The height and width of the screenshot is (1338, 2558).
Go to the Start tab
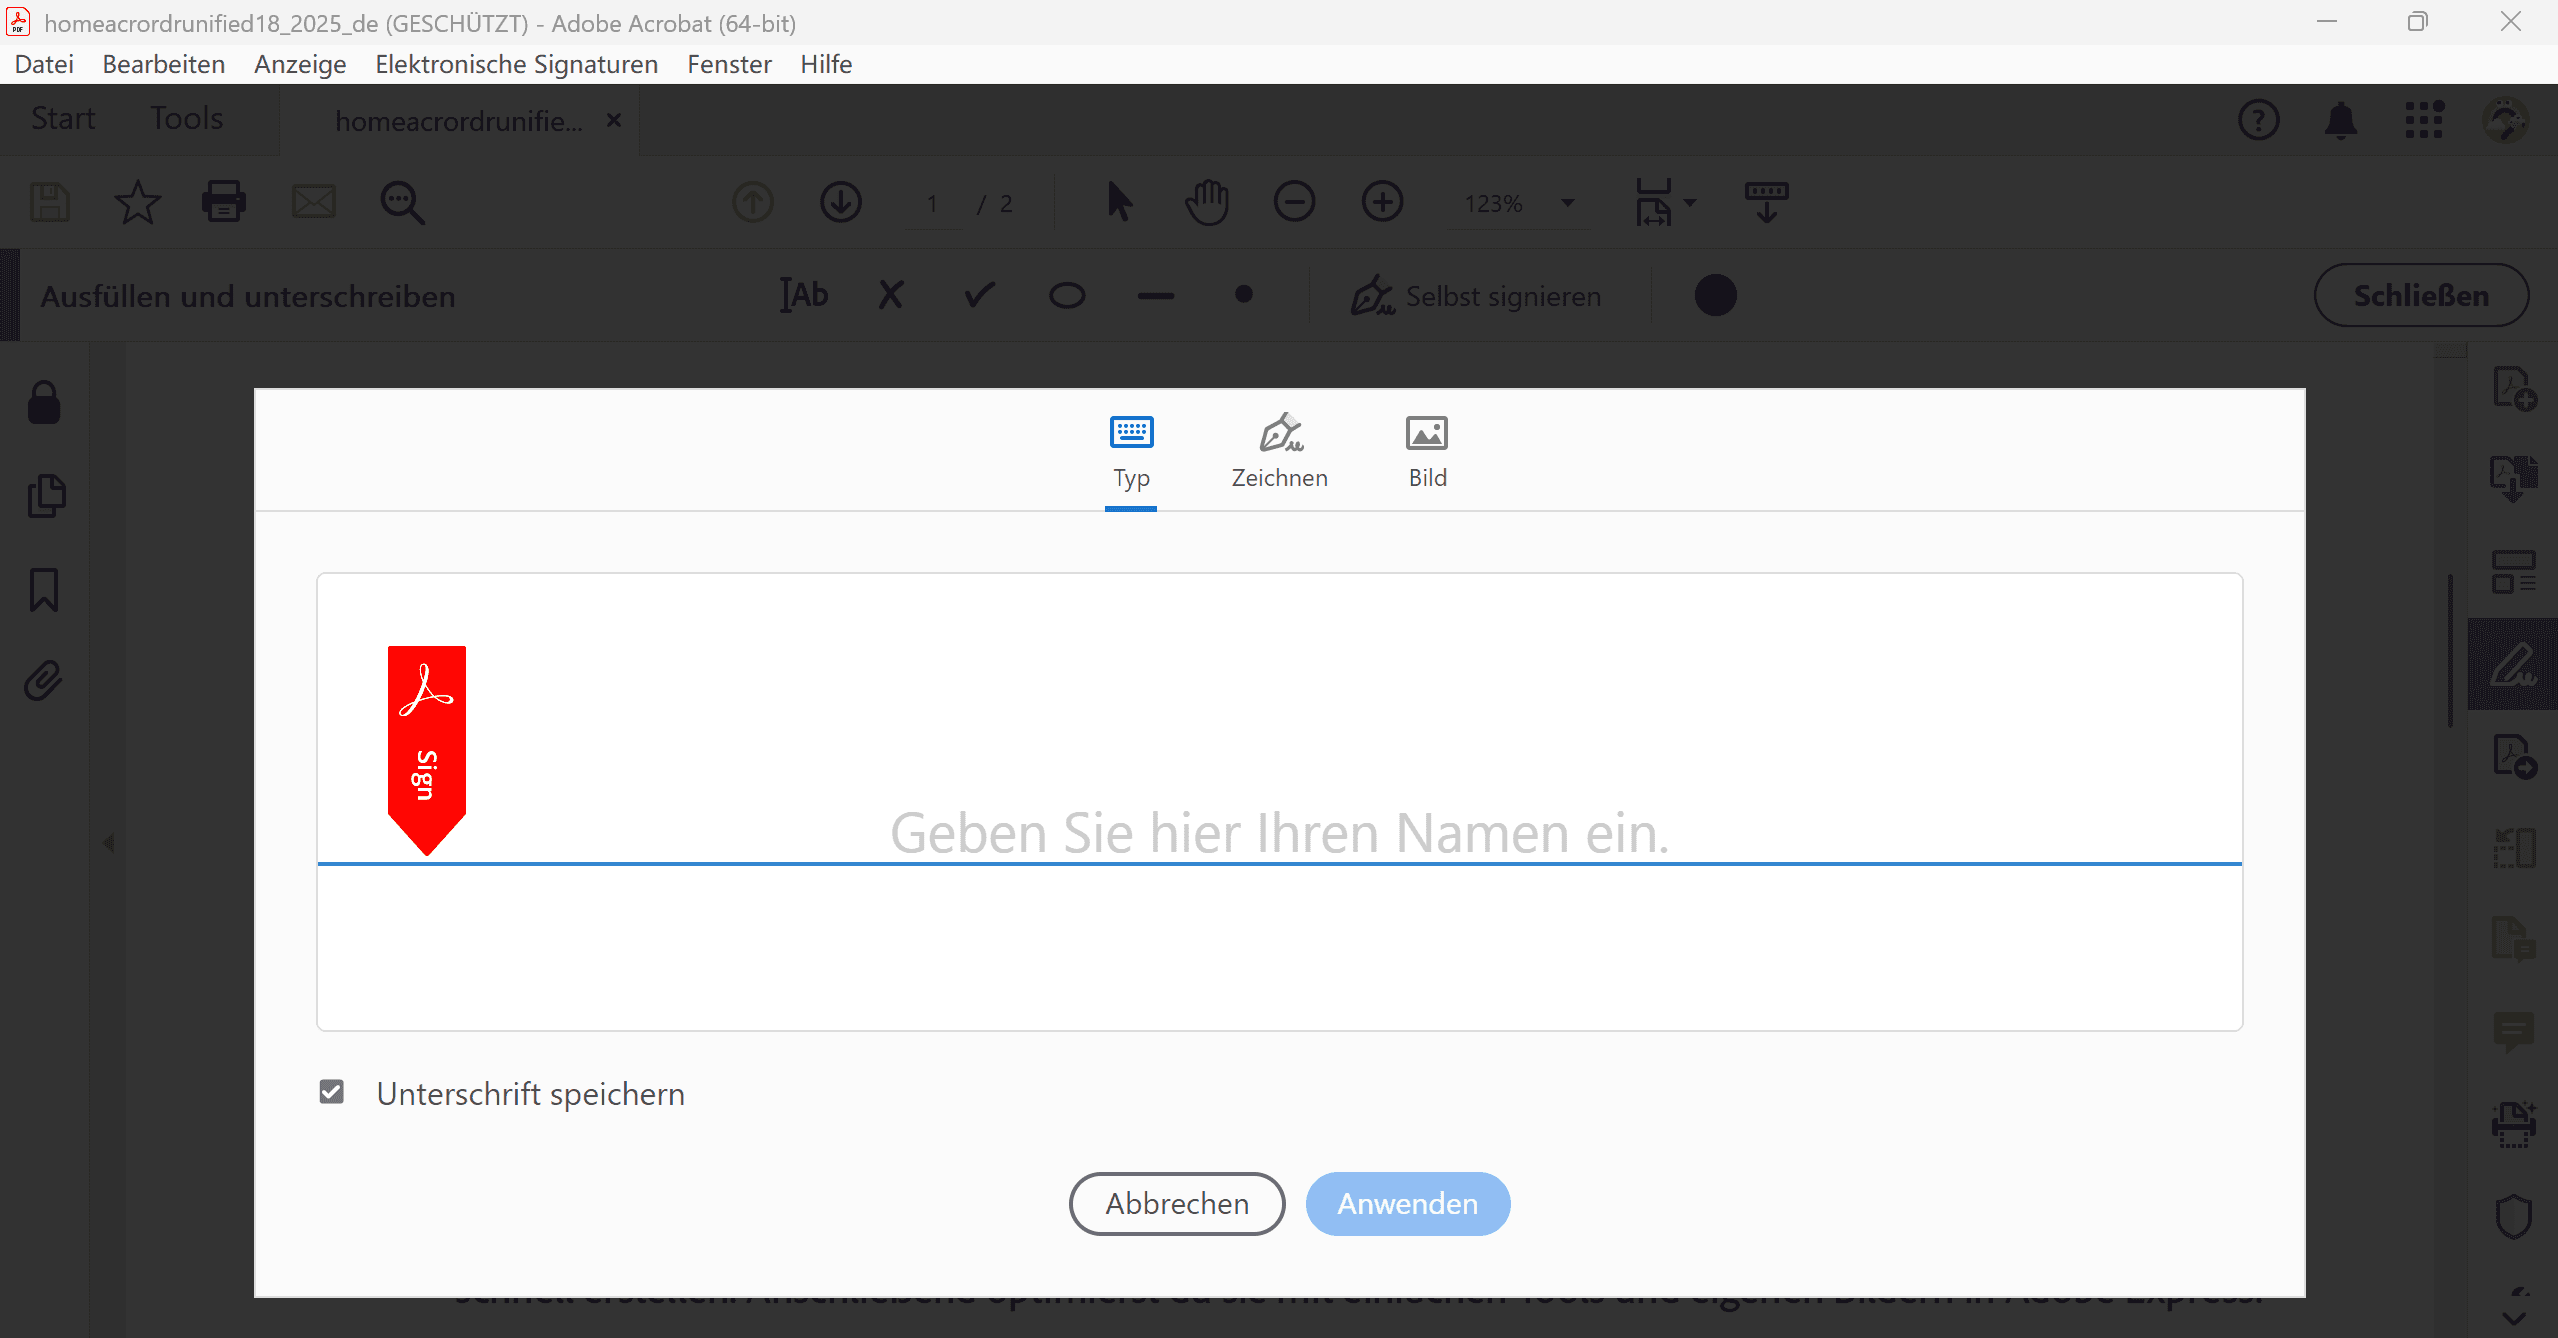[x=63, y=119]
